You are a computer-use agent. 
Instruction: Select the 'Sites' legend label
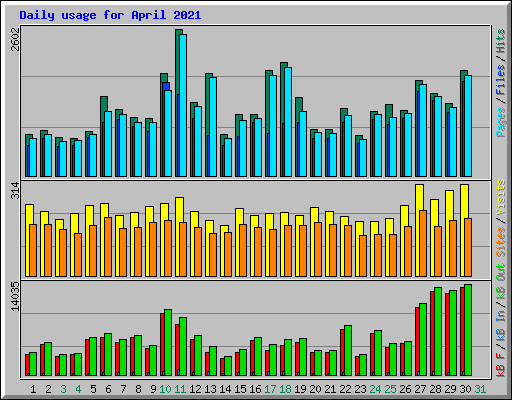coord(500,242)
